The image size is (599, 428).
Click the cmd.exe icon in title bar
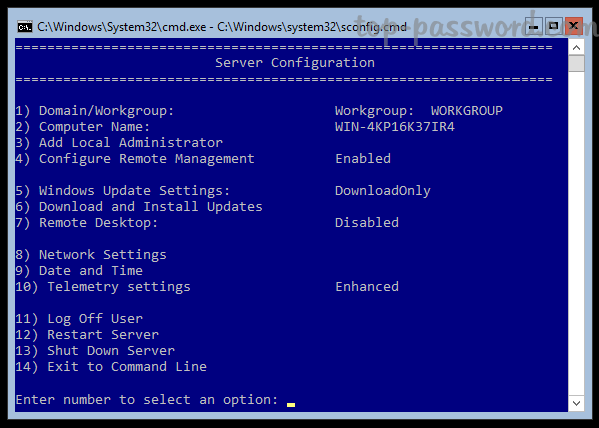pos(25,27)
